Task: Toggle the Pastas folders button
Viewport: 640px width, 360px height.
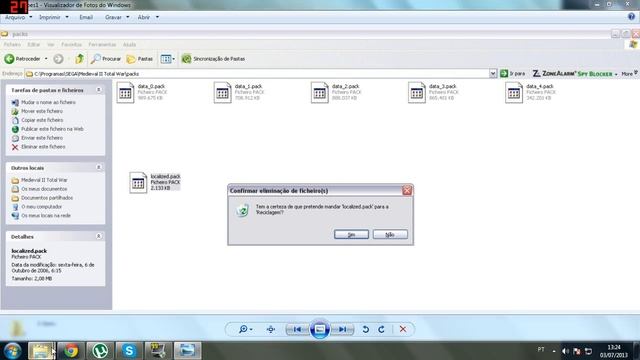Action: point(140,59)
